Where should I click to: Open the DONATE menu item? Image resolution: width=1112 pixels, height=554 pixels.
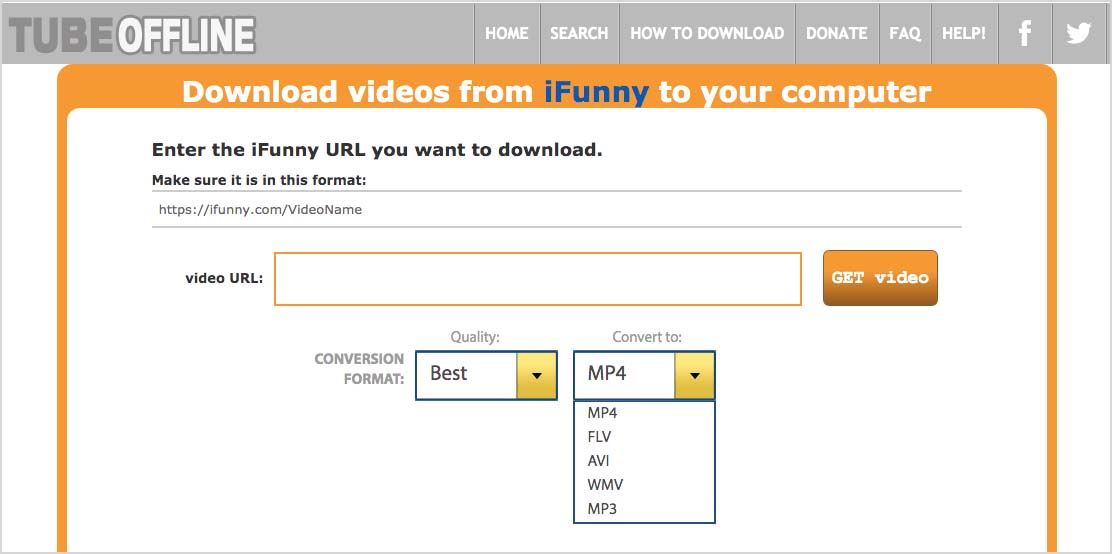(837, 33)
